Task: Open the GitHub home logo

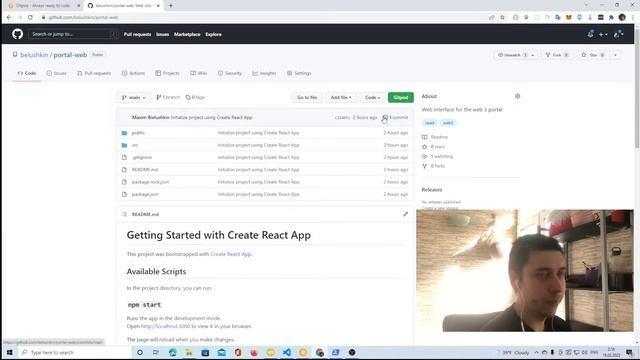Action: point(17,34)
